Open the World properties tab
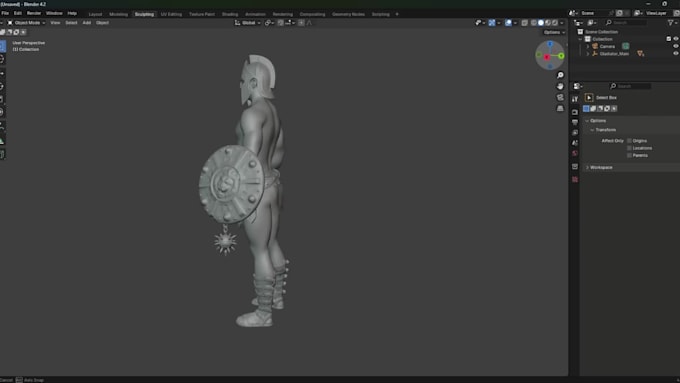The image size is (680, 383). [575, 153]
